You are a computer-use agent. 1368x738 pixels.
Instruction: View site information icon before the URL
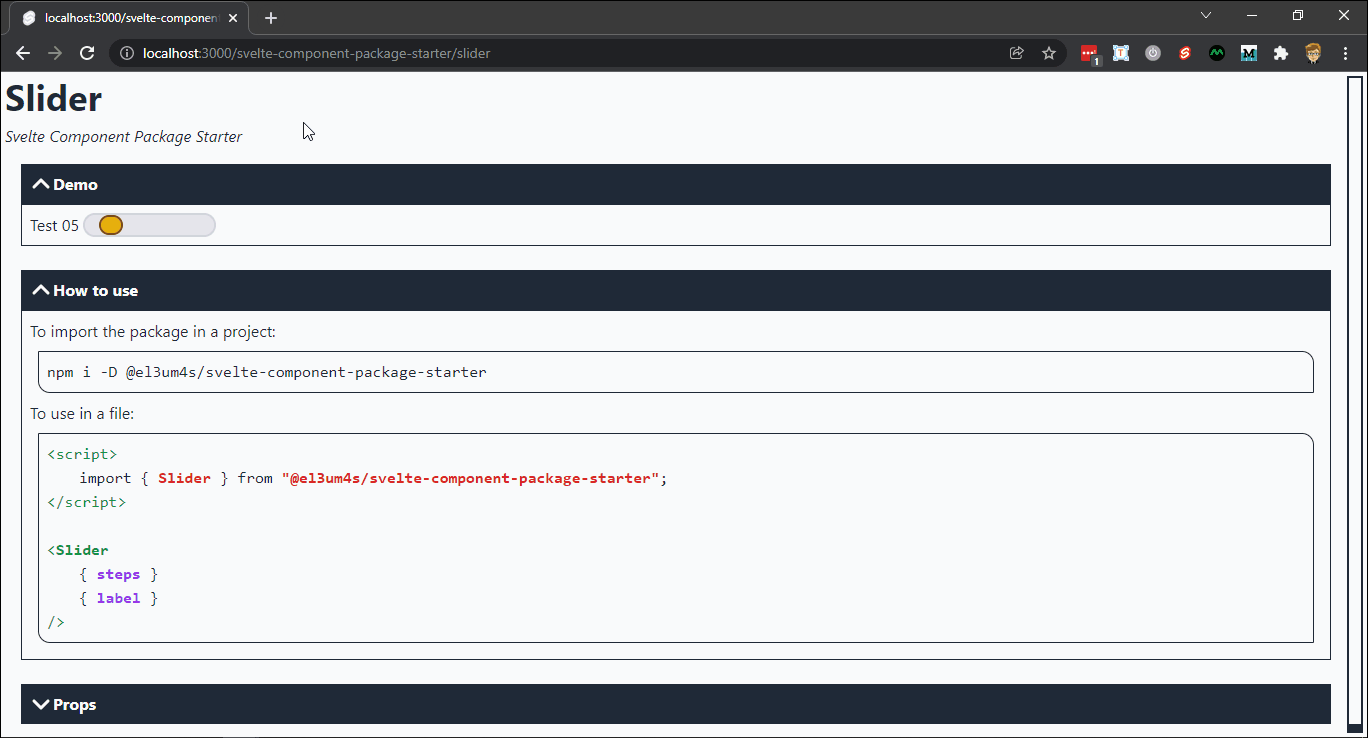pos(126,53)
